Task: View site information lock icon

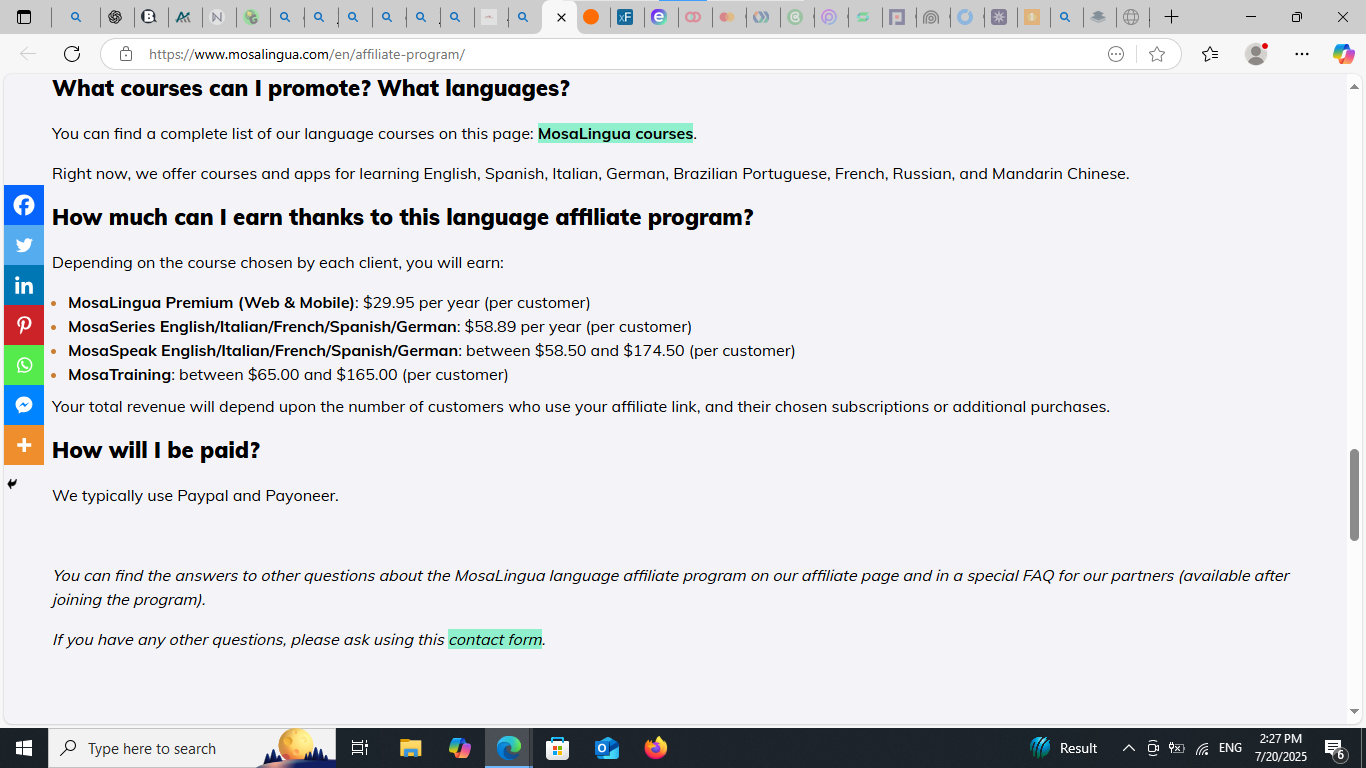Action: tap(126, 54)
